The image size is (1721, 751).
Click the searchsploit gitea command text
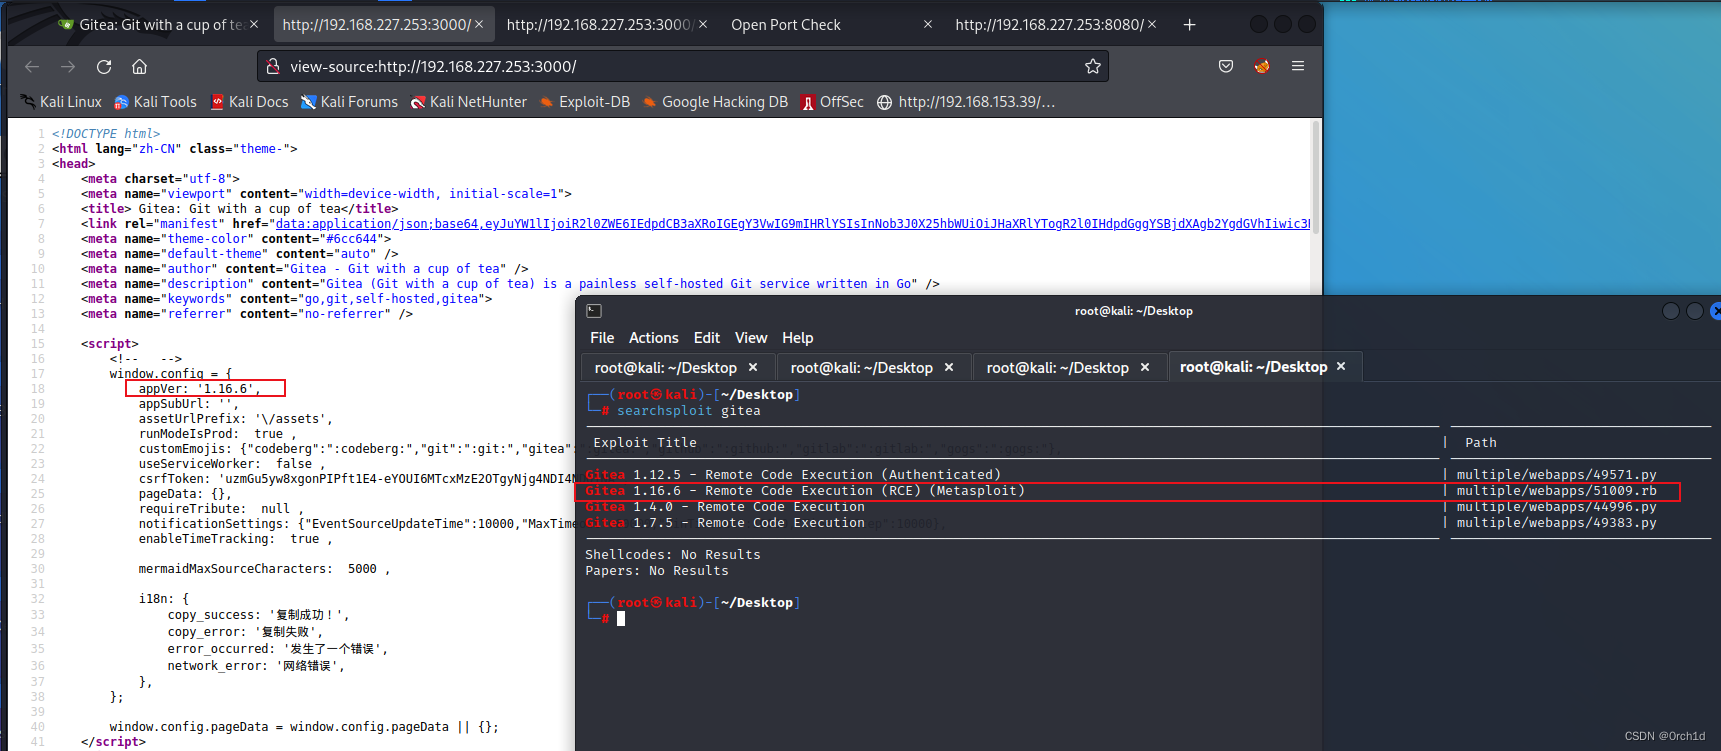point(688,411)
